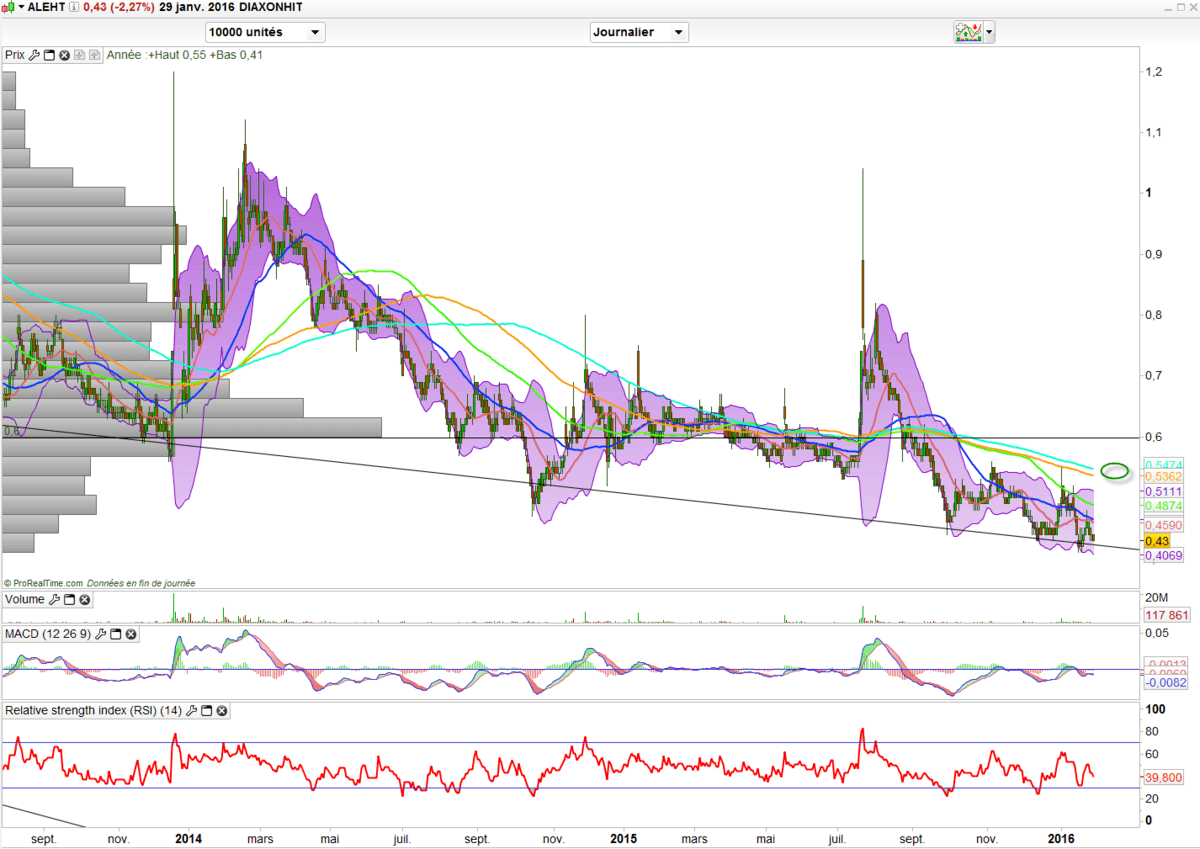Click the green ellipse drawn on chart
1200x849 pixels.
tap(1114, 469)
